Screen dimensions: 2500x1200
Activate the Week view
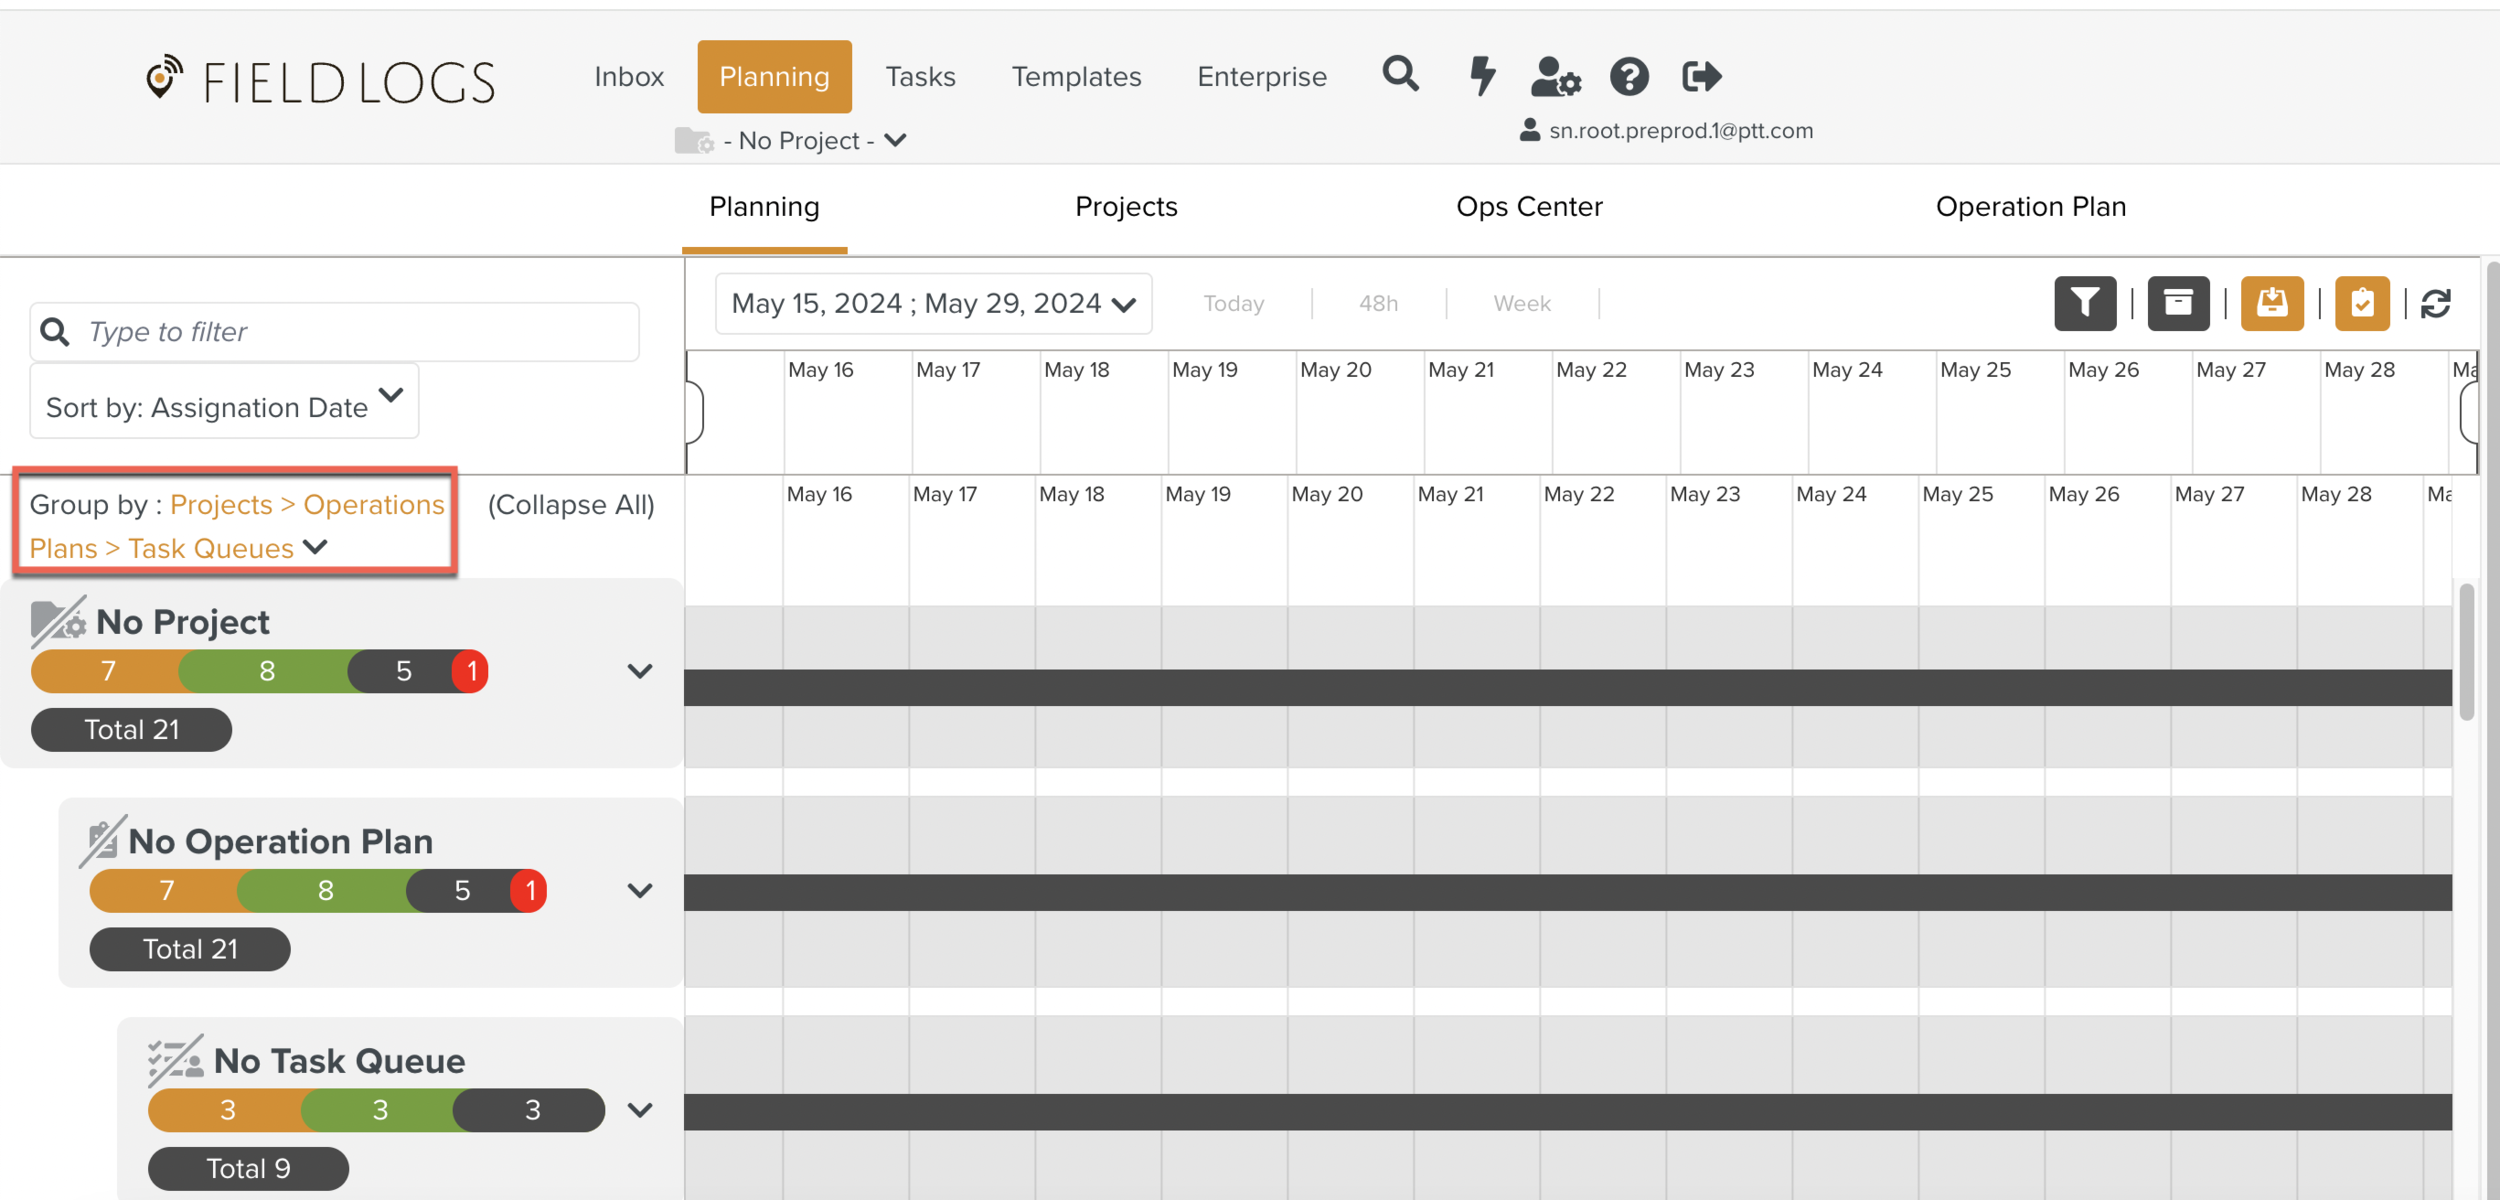click(1521, 303)
